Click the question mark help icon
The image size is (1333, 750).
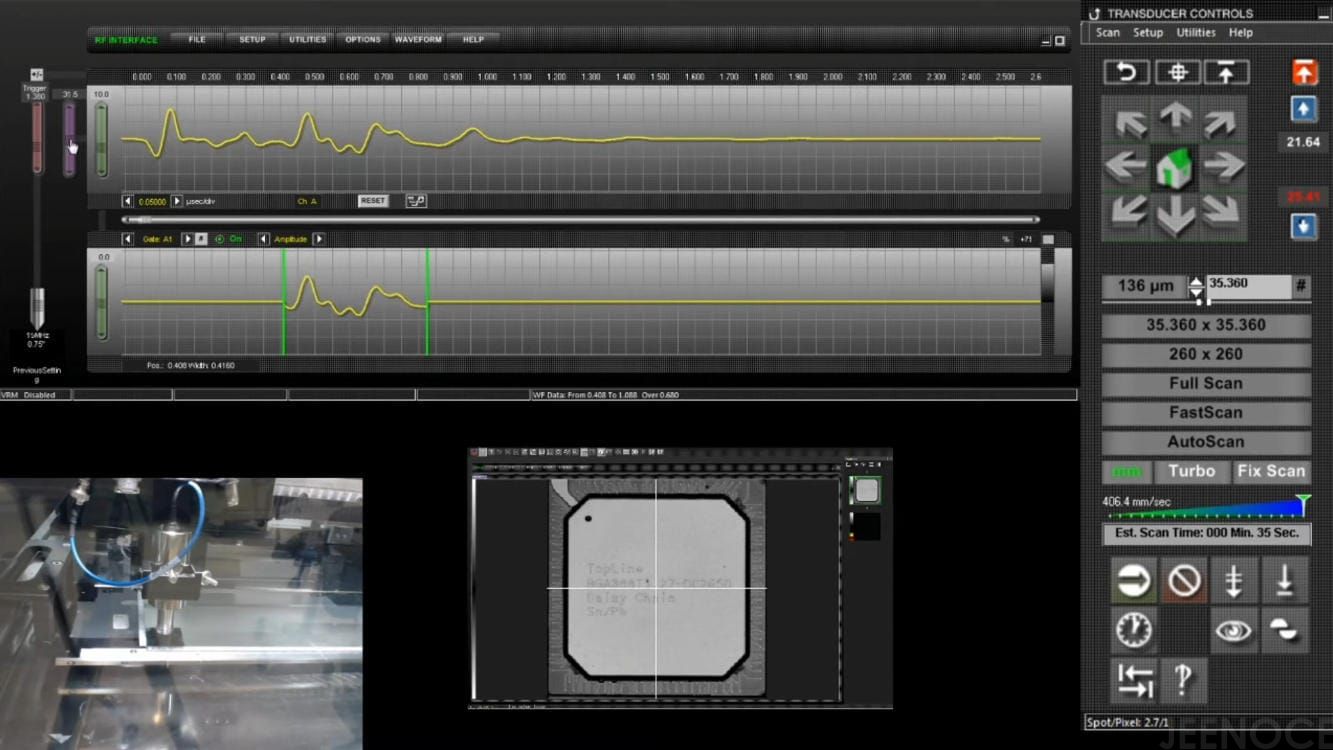1183,680
